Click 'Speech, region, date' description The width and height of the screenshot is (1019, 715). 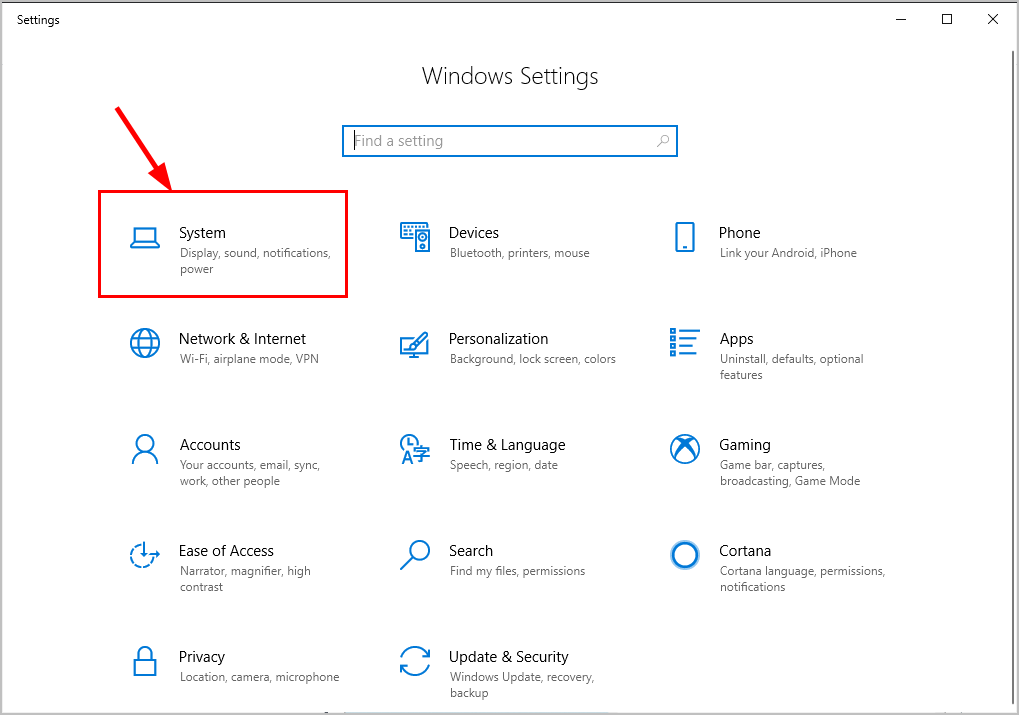click(504, 465)
